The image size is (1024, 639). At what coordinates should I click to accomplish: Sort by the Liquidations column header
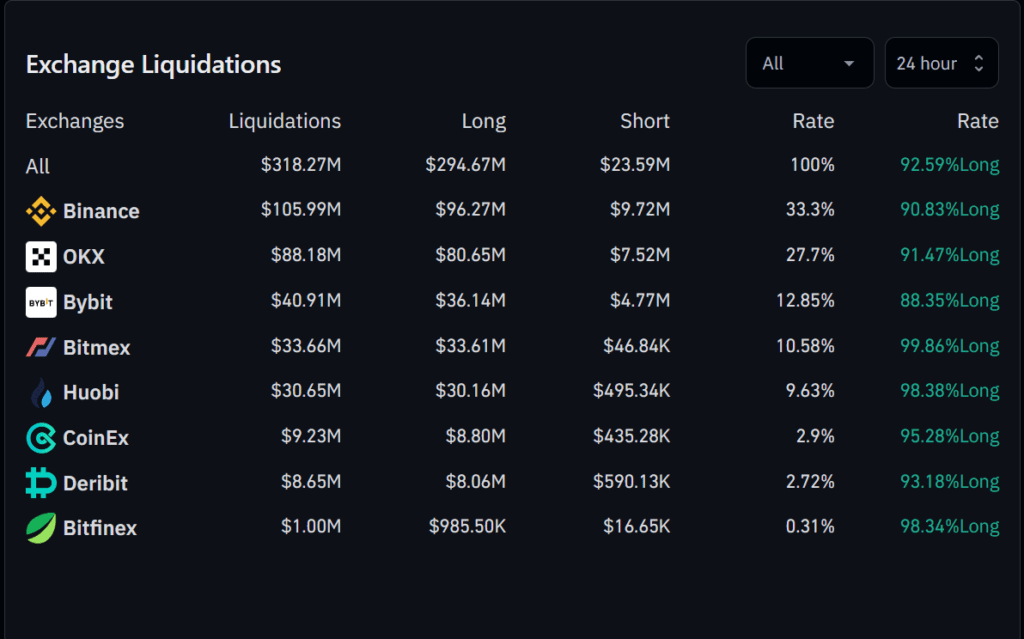click(x=285, y=121)
